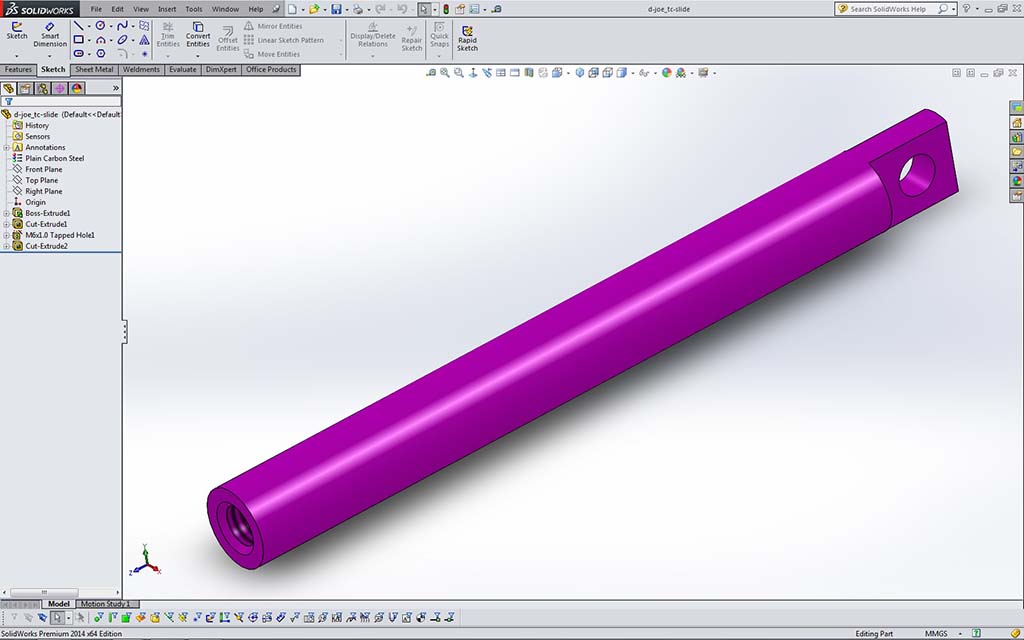The height and width of the screenshot is (640, 1024).
Task: Click the Save icon in the top toolbar
Action: (x=336, y=9)
